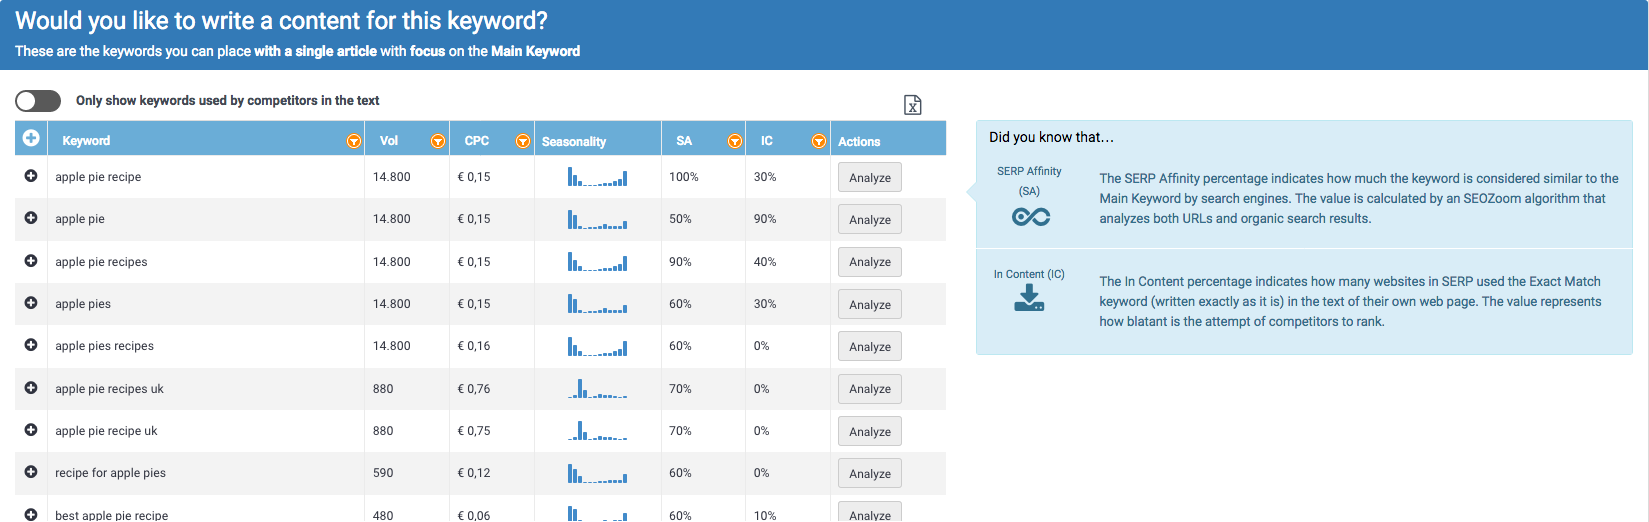Viewport: 1649px width, 522px height.
Task: View seasonality chart for 'recipe for apple pies'
Action: (598, 473)
